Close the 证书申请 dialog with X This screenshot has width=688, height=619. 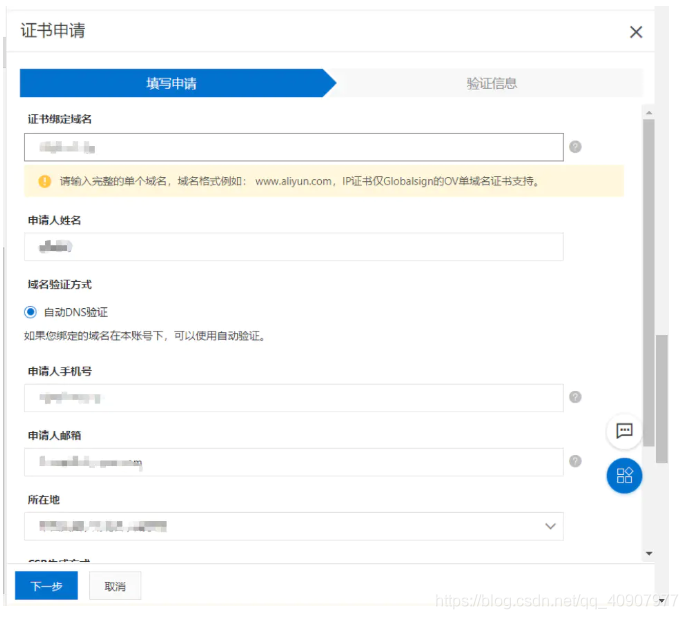(x=636, y=32)
